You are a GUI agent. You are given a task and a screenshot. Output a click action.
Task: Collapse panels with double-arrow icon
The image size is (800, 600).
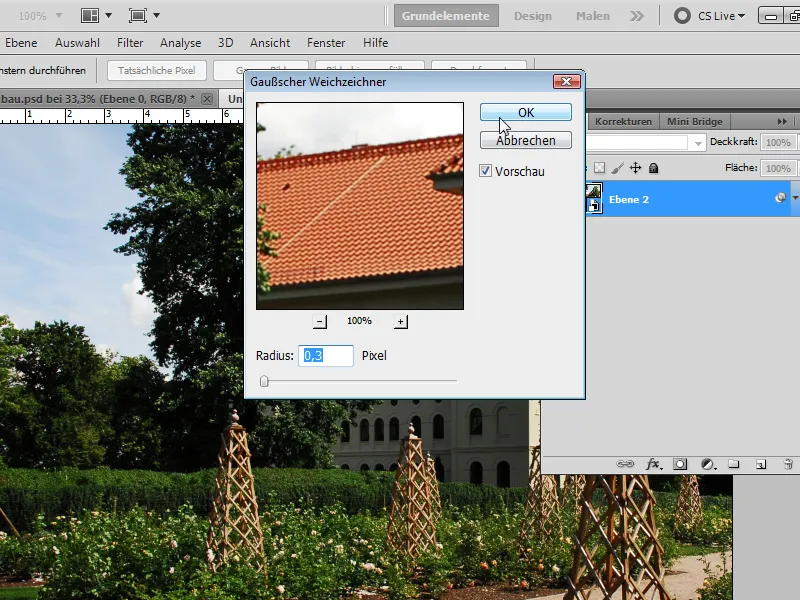click(782, 121)
